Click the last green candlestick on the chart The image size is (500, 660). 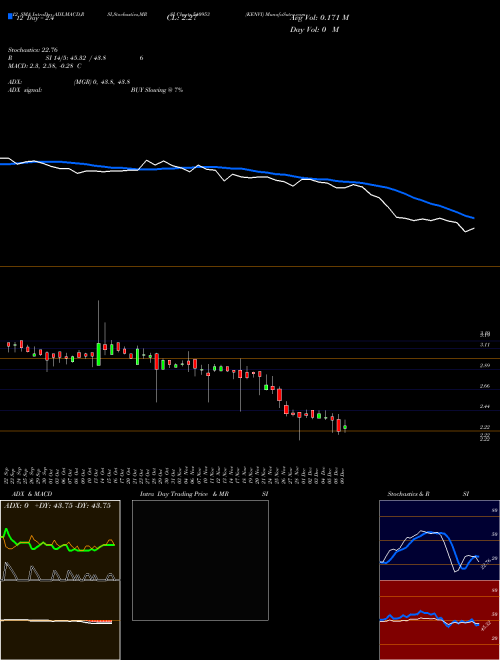coord(345,427)
